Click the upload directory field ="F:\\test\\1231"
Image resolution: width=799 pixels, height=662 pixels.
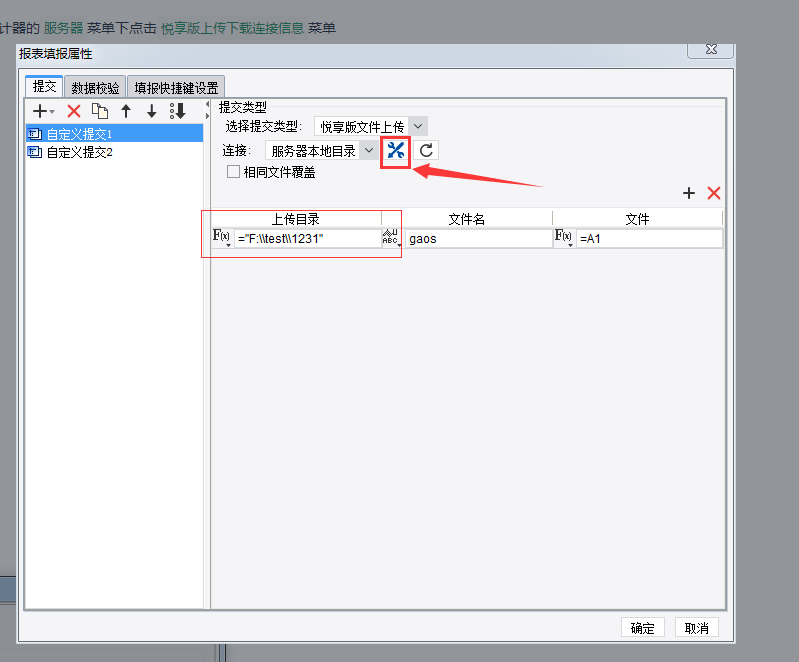(x=307, y=239)
